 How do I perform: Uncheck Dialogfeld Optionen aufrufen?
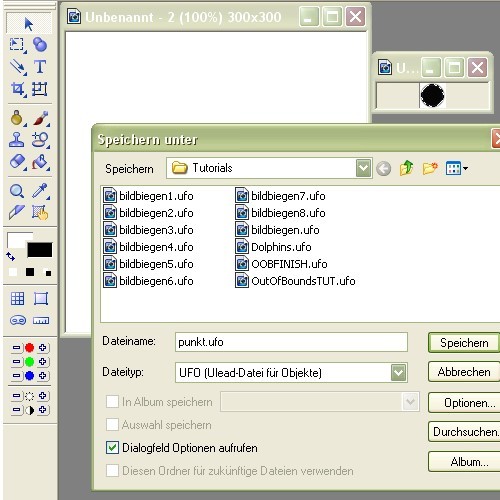(x=112, y=448)
